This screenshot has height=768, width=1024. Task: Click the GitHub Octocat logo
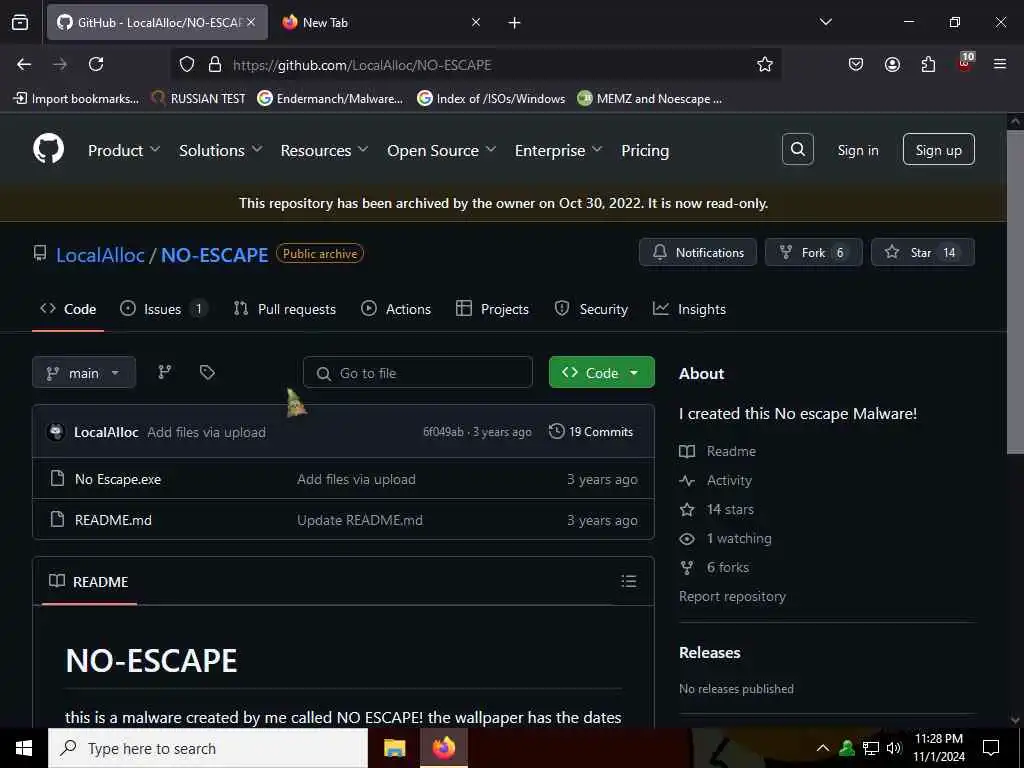coord(49,150)
